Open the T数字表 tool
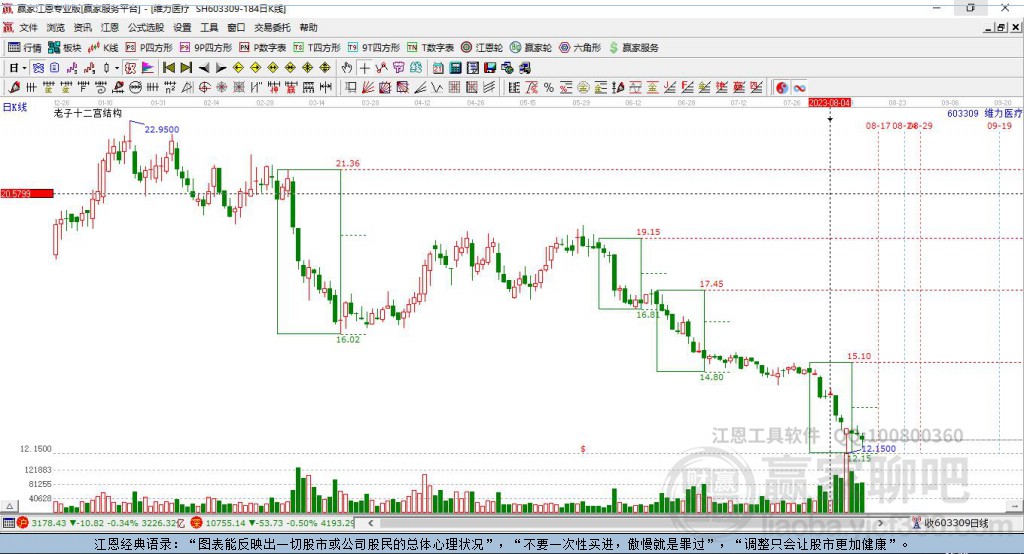 [430, 48]
